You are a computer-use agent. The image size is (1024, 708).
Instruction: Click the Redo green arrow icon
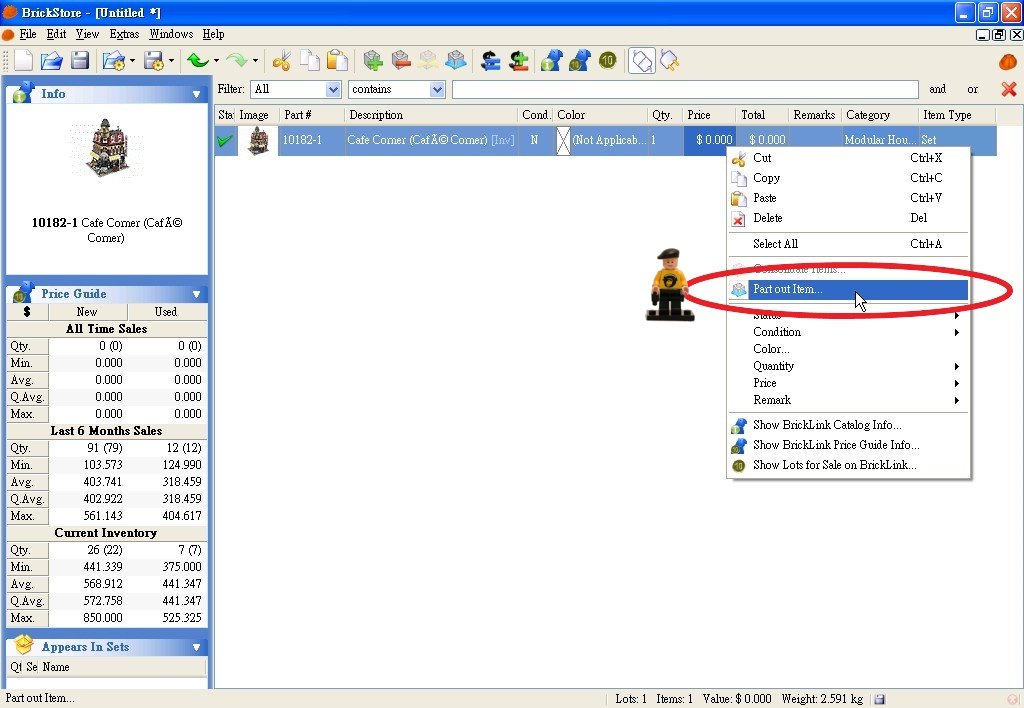[236, 61]
